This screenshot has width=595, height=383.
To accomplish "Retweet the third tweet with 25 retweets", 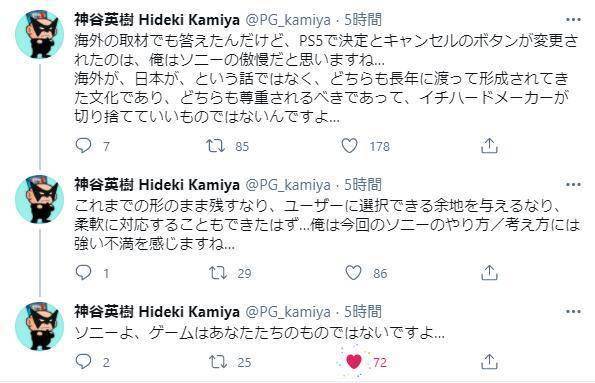I will tap(218, 362).
